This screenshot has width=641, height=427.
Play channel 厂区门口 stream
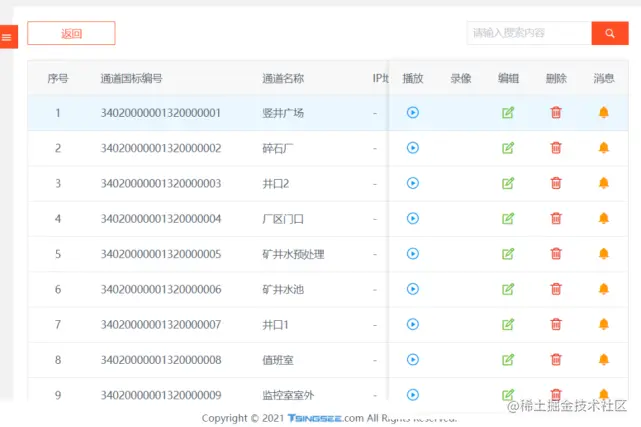(413, 218)
